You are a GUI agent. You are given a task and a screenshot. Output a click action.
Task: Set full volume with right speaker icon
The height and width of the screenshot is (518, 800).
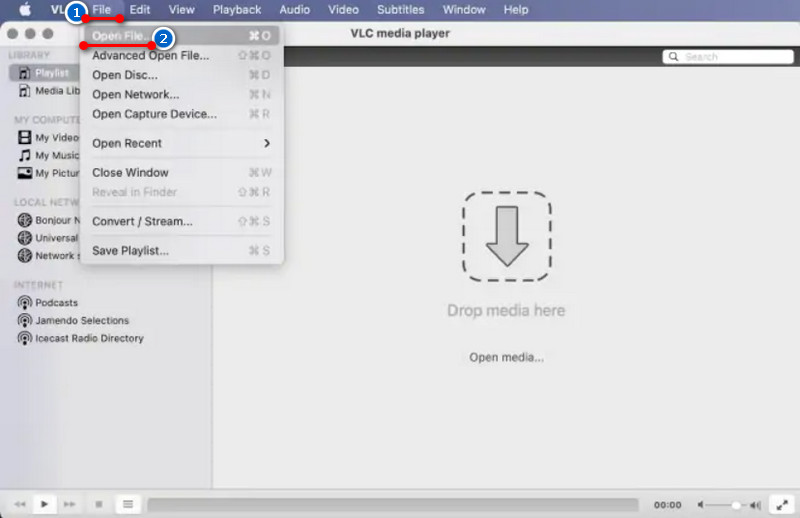(756, 505)
